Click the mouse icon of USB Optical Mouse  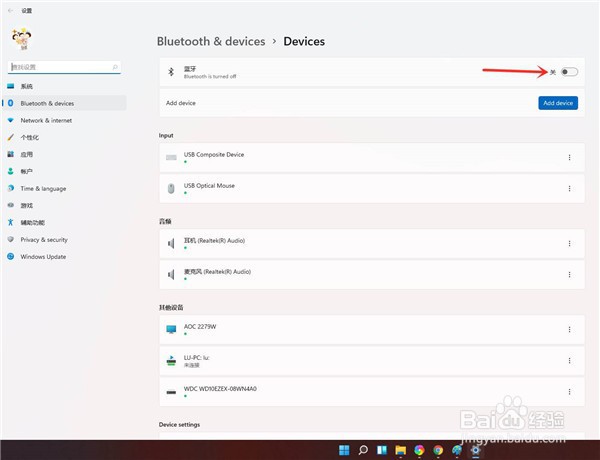(x=171, y=188)
